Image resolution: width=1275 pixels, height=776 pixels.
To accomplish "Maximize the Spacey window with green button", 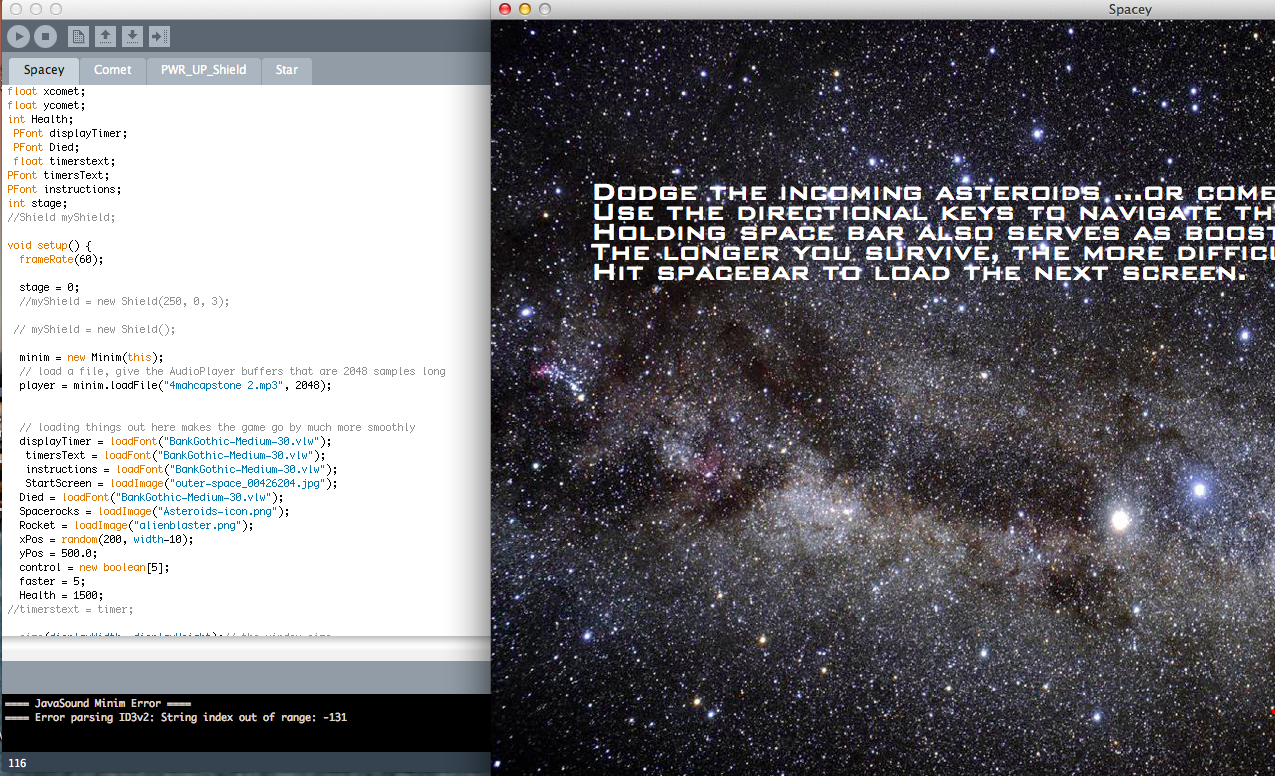I will coord(545,9).
